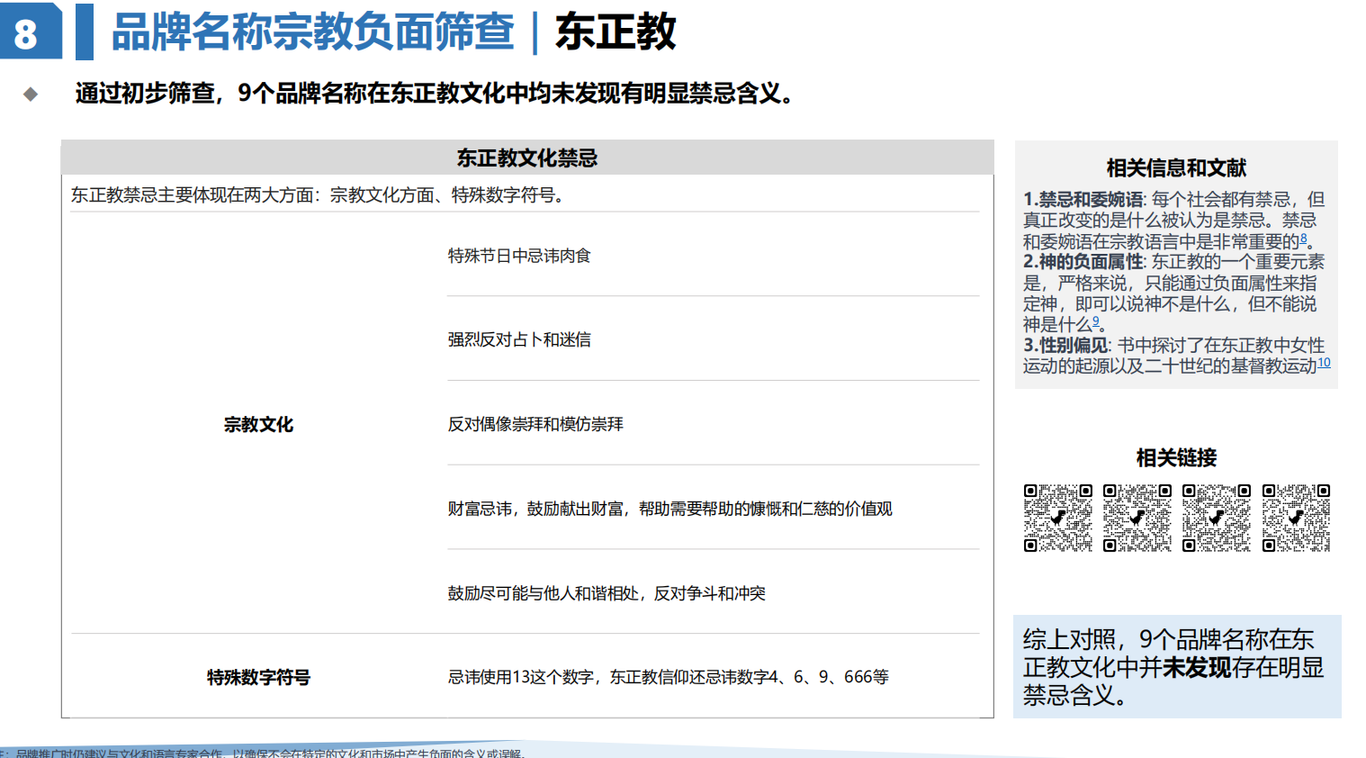Open footnote reference 8

[x=1304, y=238]
